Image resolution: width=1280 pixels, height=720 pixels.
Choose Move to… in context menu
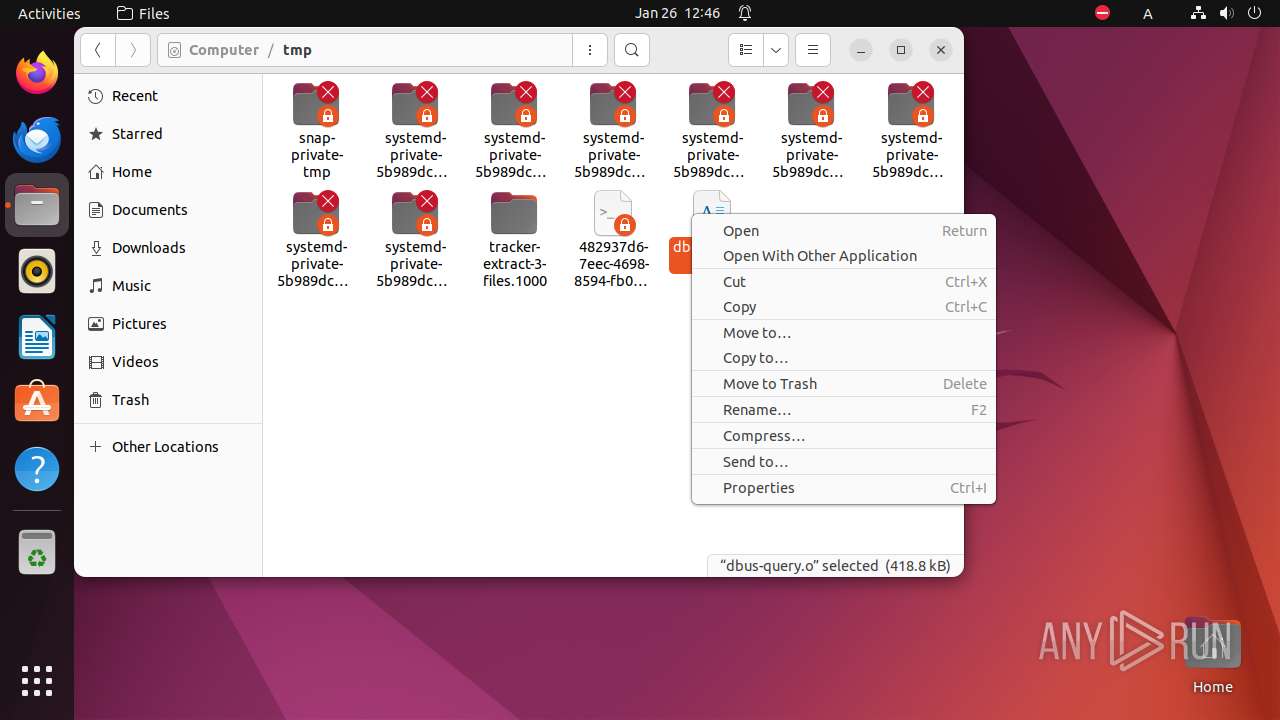843,333
